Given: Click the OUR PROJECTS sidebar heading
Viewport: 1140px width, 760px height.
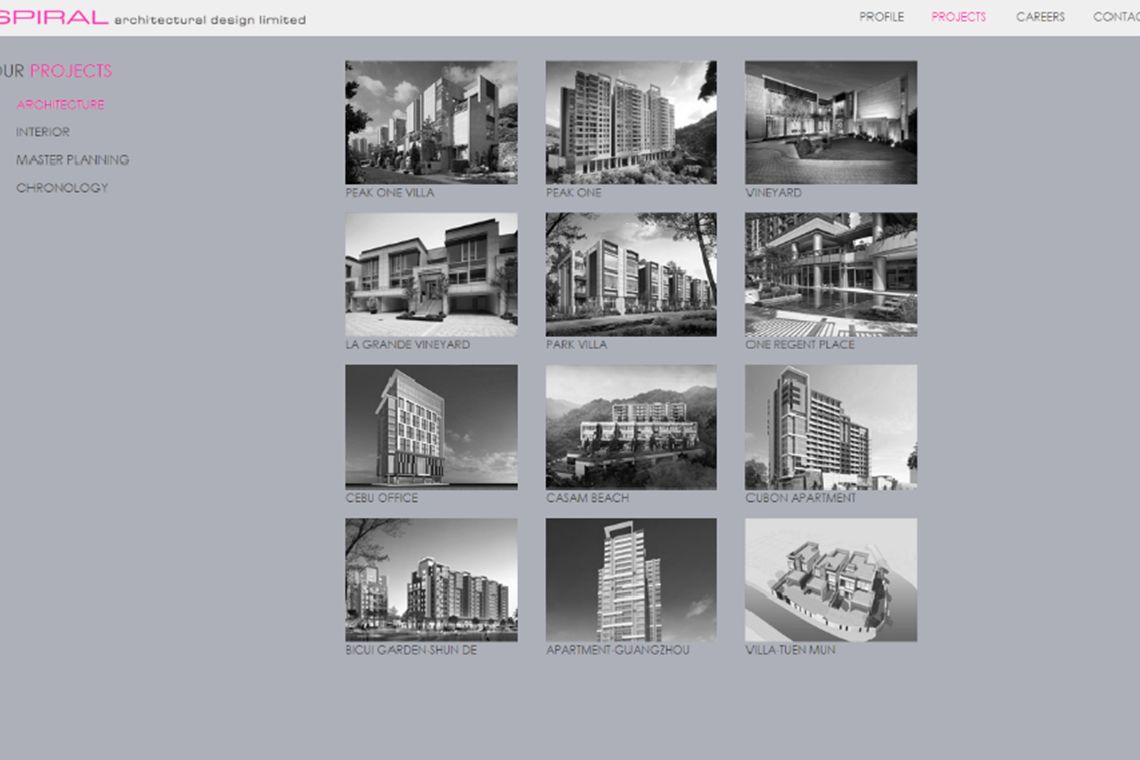Looking at the screenshot, I should click(x=56, y=71).
